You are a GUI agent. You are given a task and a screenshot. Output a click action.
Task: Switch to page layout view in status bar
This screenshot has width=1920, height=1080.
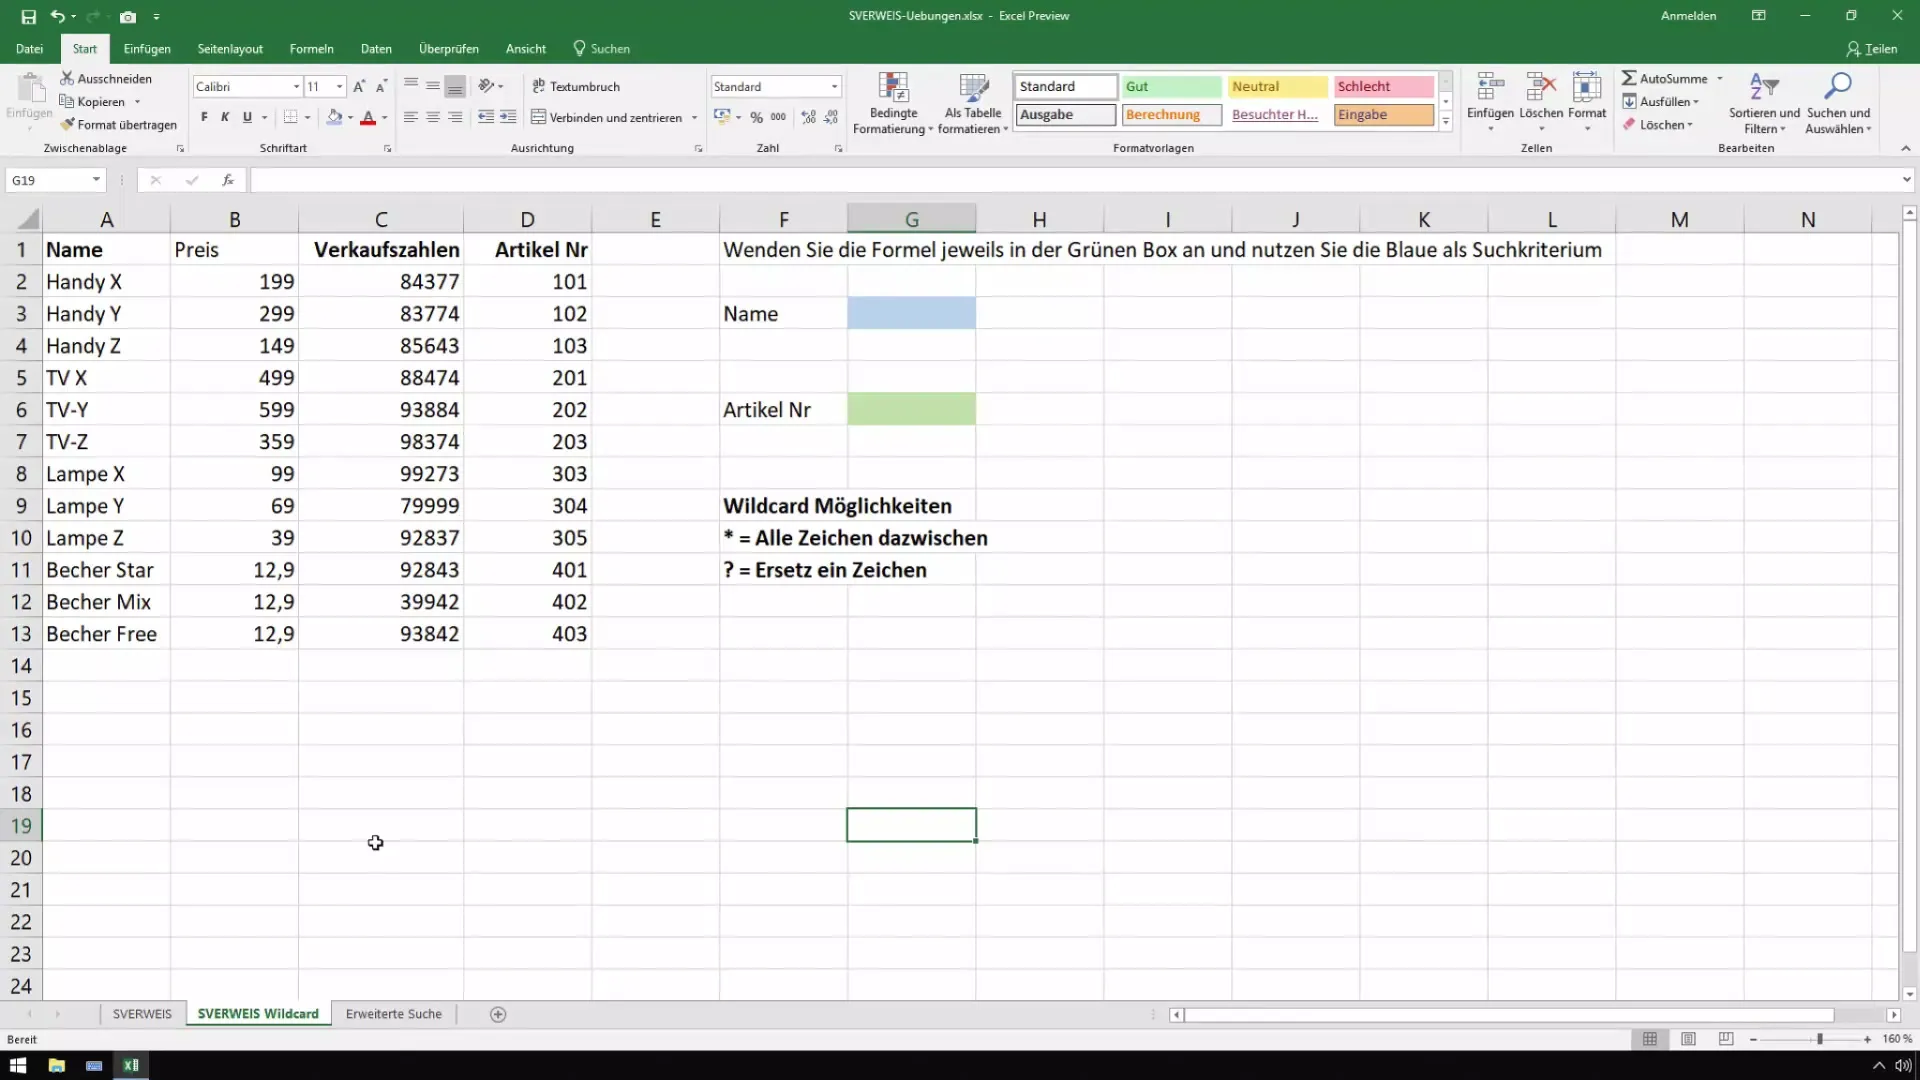pos(1688,1039)
